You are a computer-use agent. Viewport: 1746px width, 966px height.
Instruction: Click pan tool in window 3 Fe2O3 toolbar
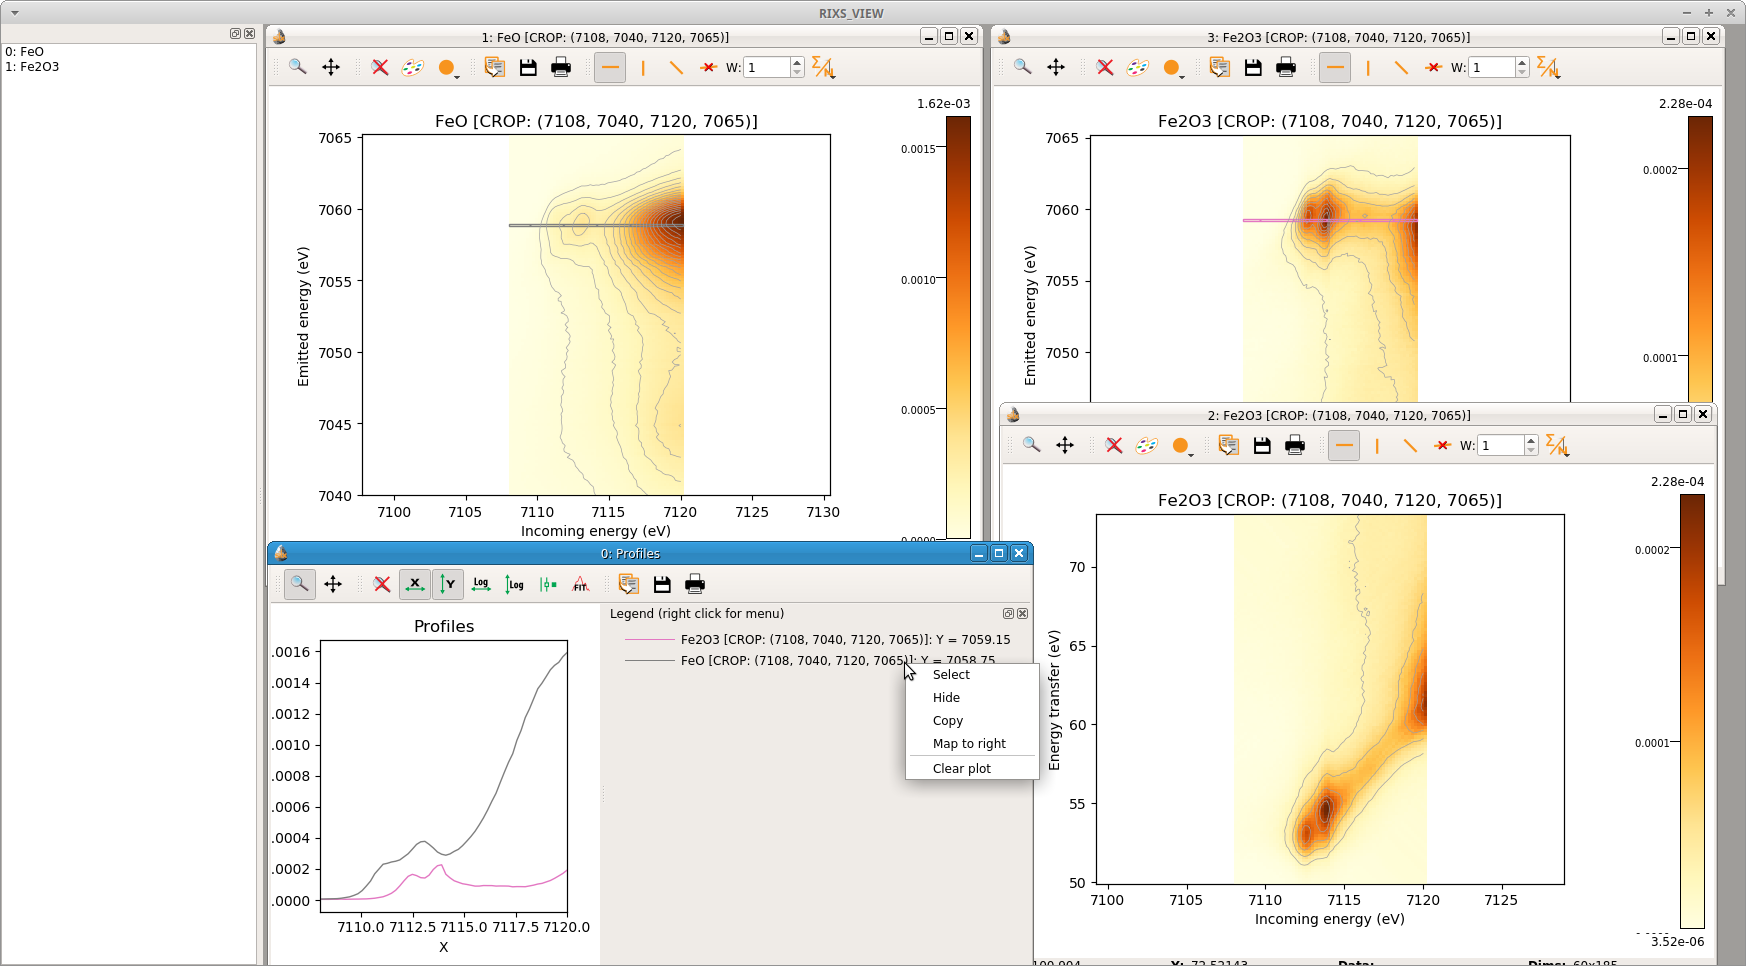point(1056,68)
